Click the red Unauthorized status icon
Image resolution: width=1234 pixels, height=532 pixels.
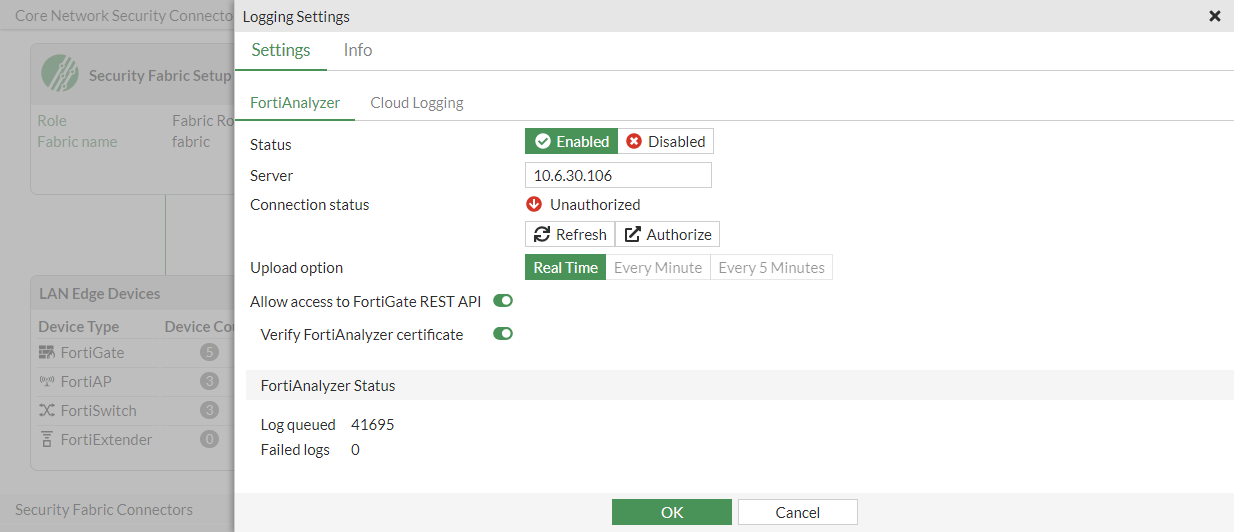[533, 204]
